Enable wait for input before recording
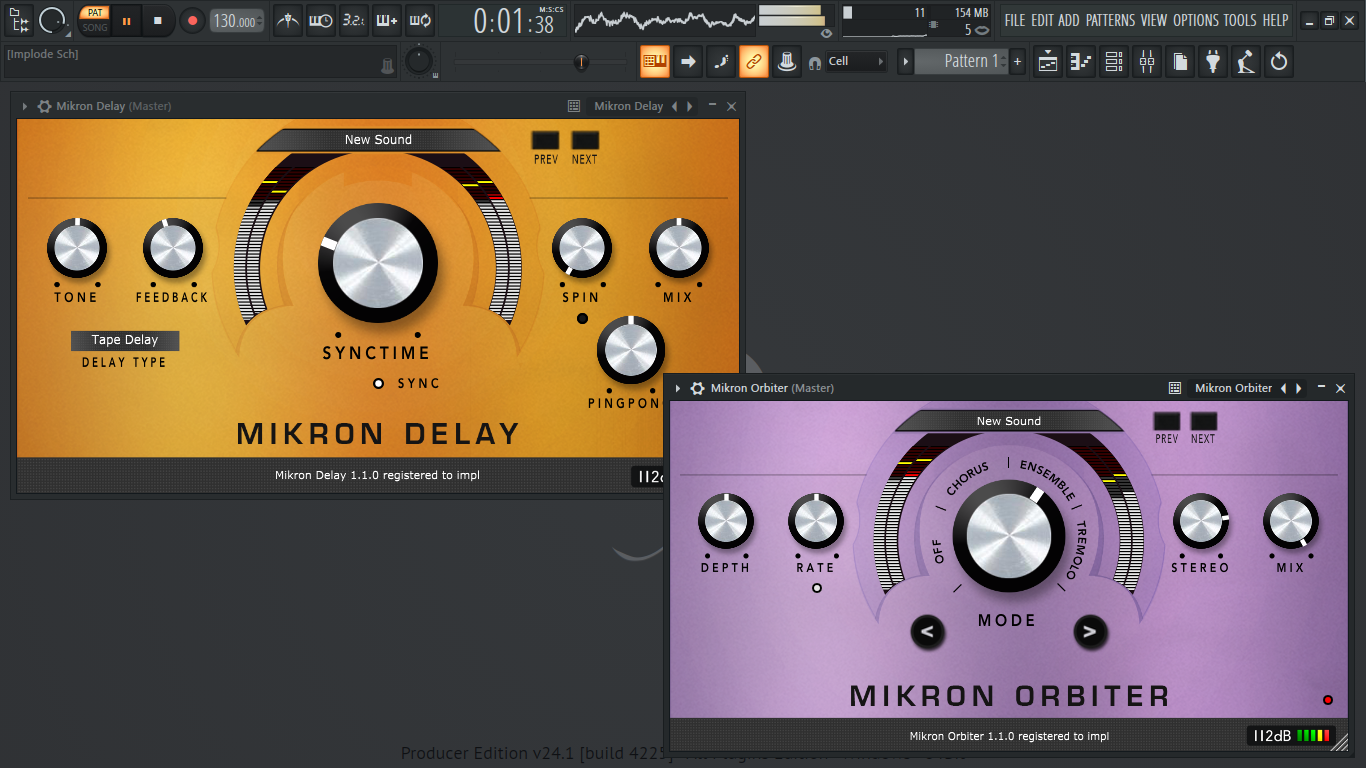Viewport: 1366px width, 768px height. pos(320,20)
